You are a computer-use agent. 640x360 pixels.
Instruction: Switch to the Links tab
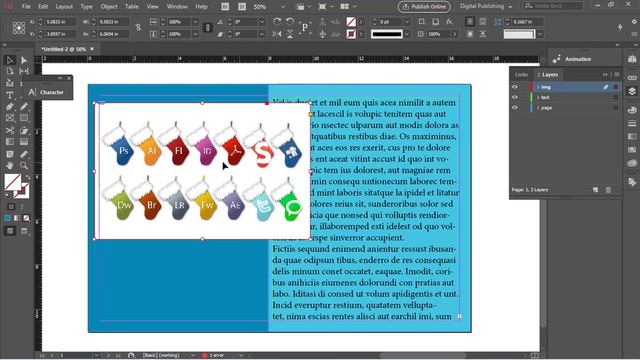tap(521, 75)
